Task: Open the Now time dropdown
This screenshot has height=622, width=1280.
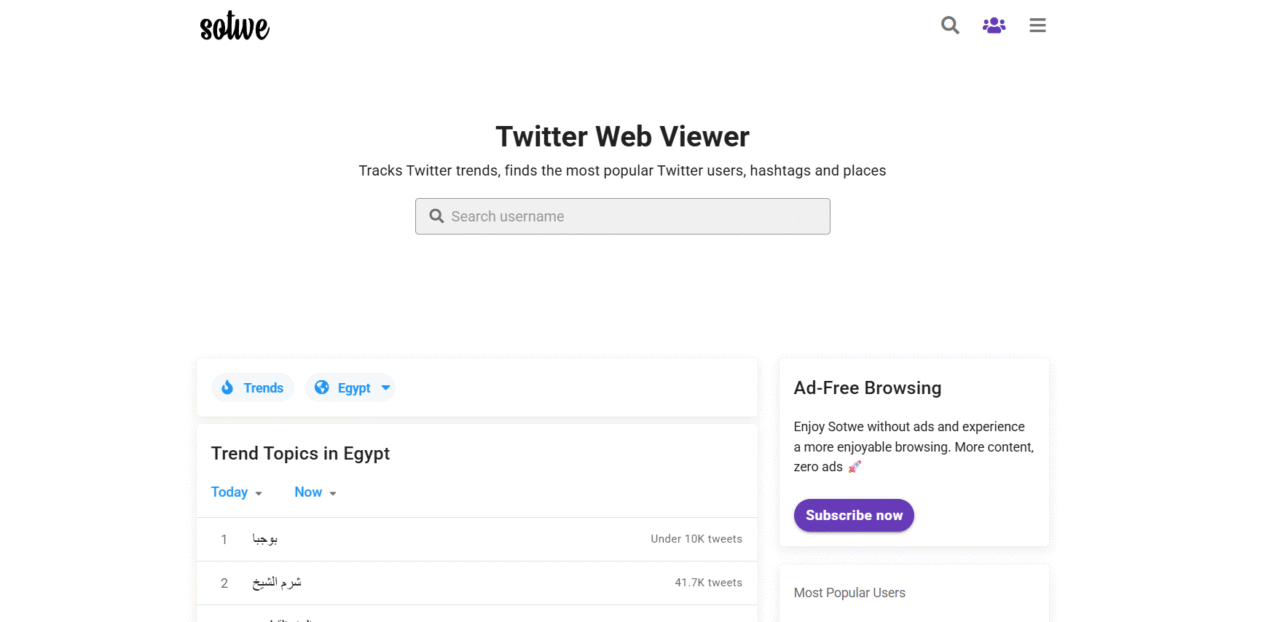Action: point(316,492)
